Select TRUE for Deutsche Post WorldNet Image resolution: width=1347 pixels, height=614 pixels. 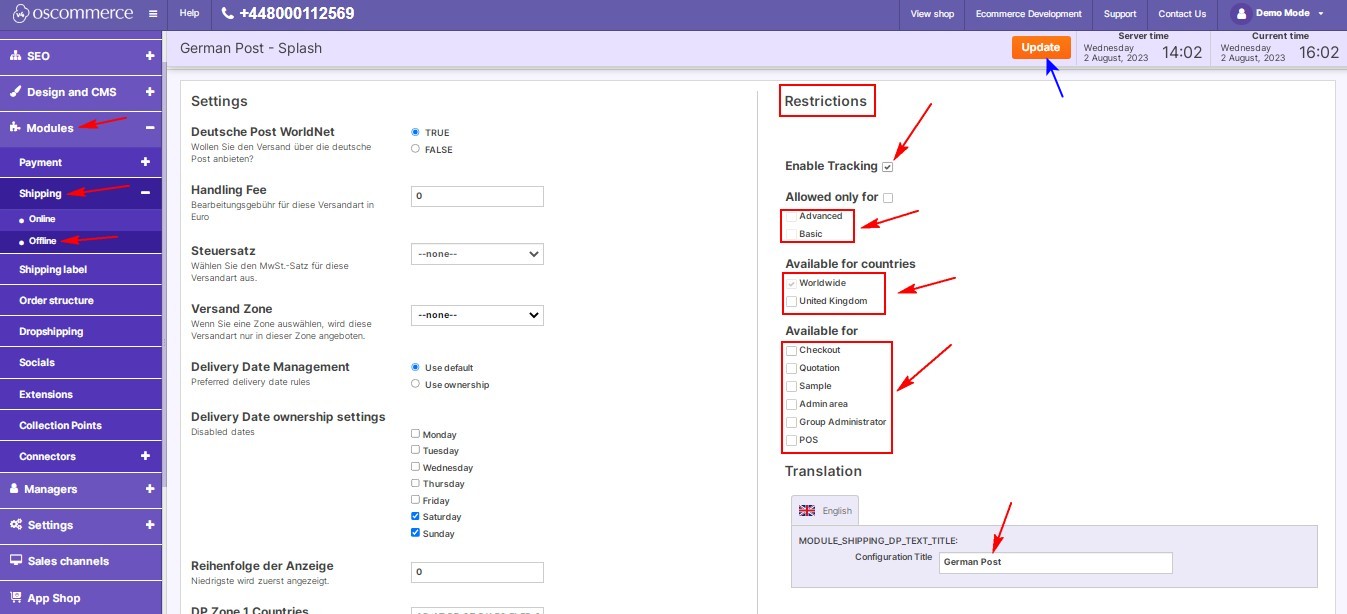415,132
